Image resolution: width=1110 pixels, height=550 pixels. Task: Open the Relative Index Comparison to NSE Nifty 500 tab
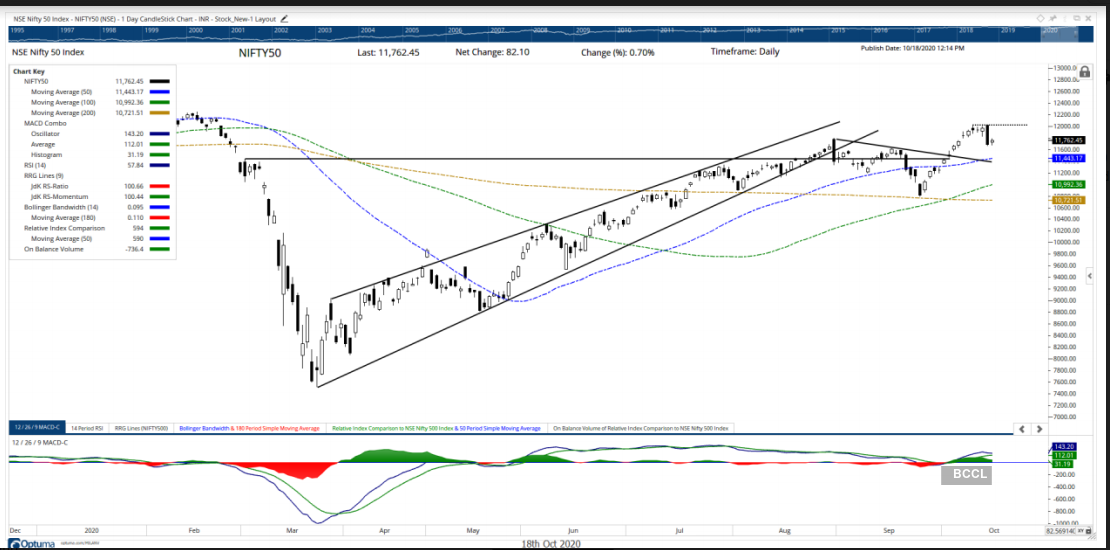point(438,428)
